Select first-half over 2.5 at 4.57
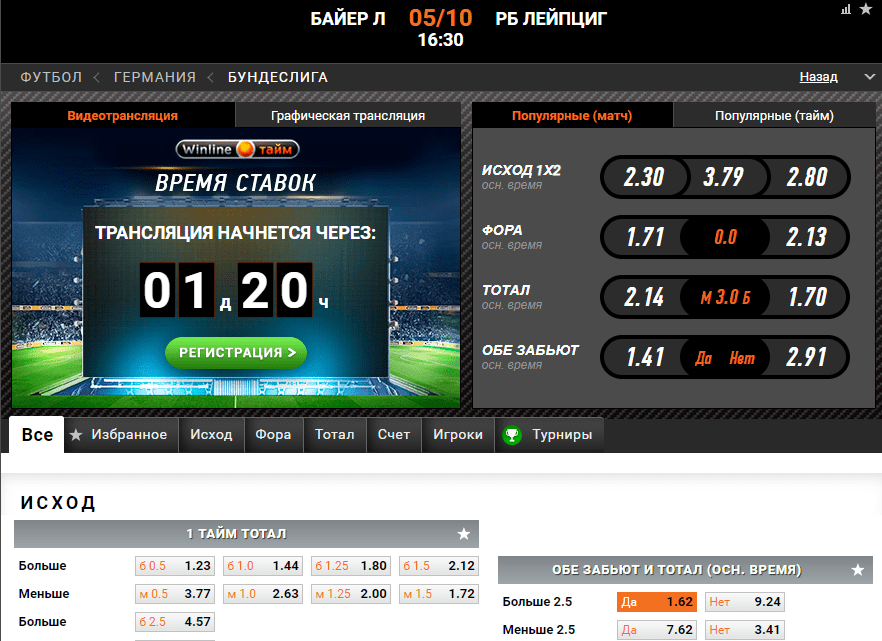882x641 pixels. [175, 622]
